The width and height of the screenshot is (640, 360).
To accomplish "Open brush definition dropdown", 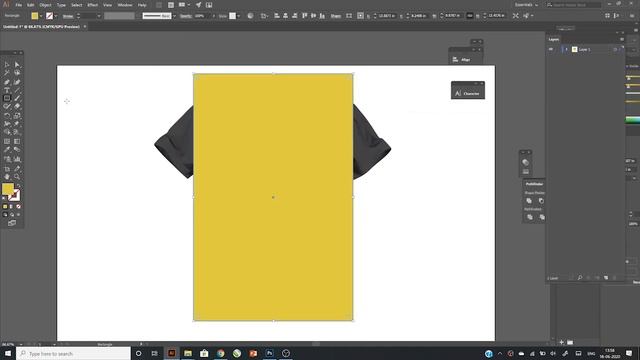I will coord(174,16).
